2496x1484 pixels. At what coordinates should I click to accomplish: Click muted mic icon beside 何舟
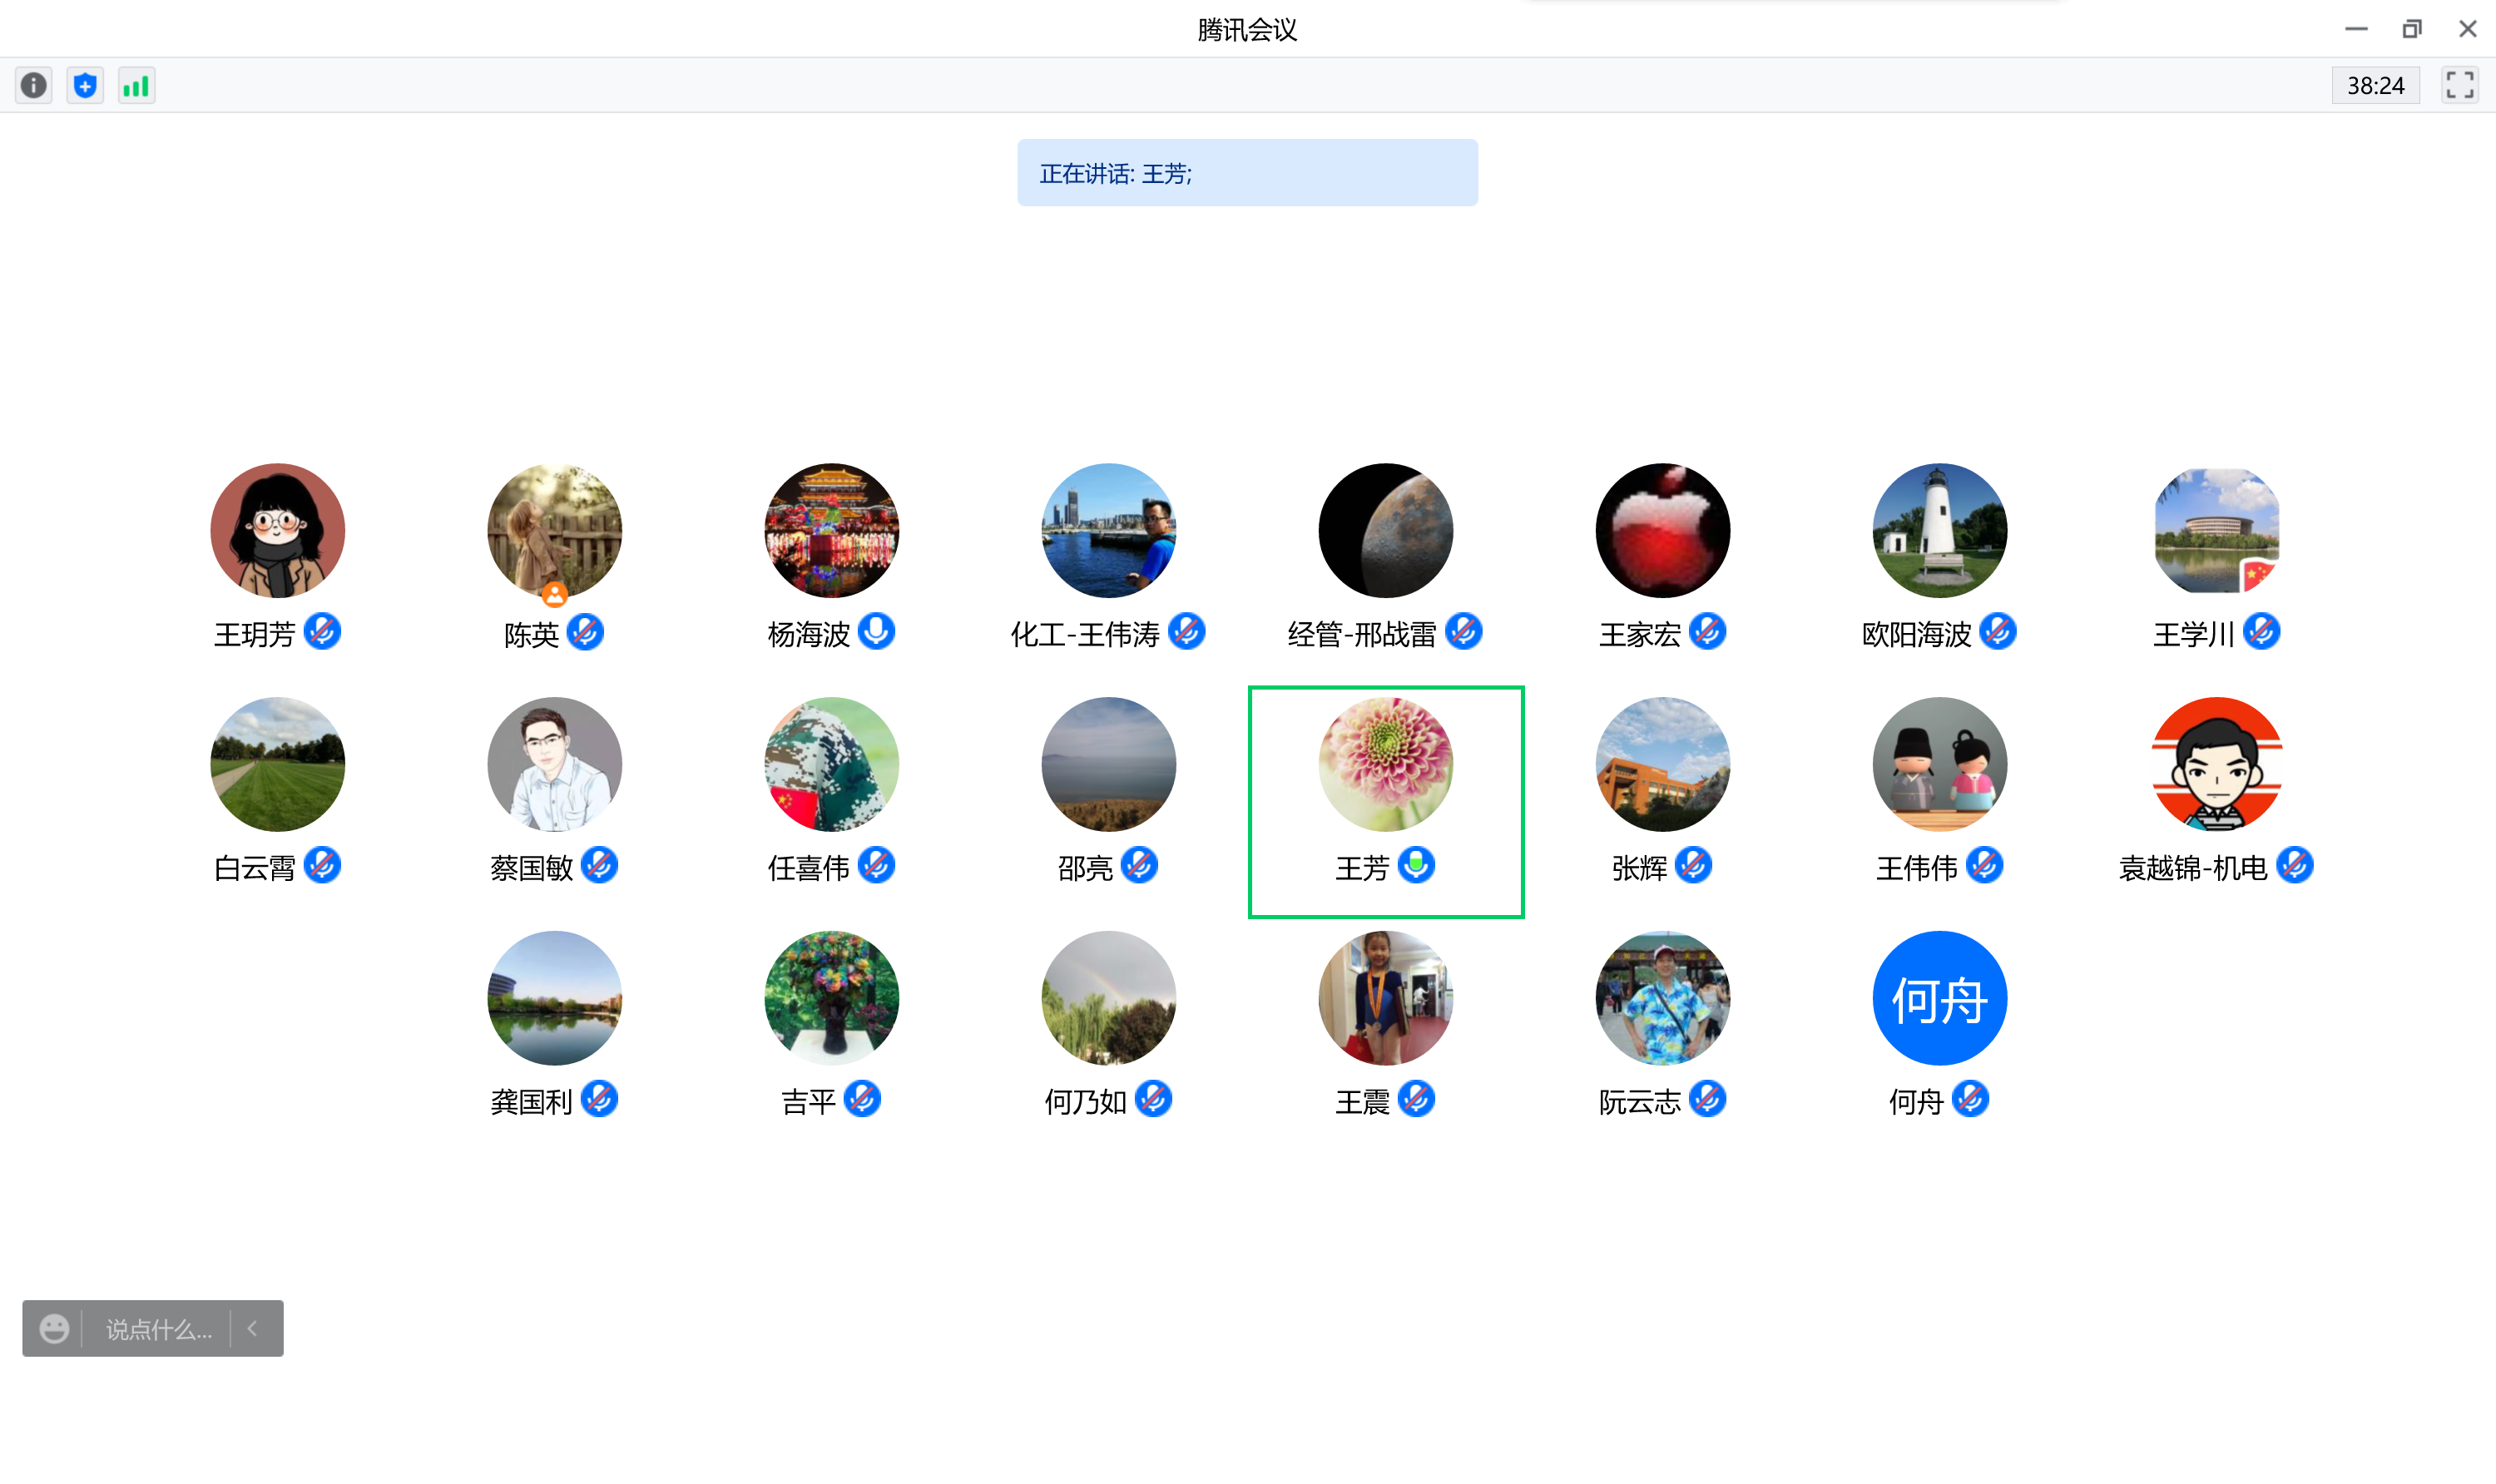click(1970, 1100)
